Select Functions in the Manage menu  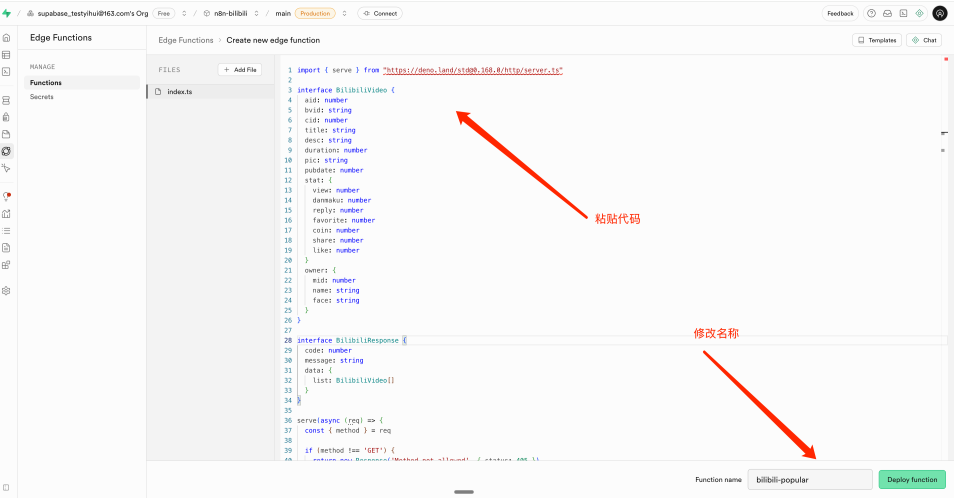(x=45, y=83)
